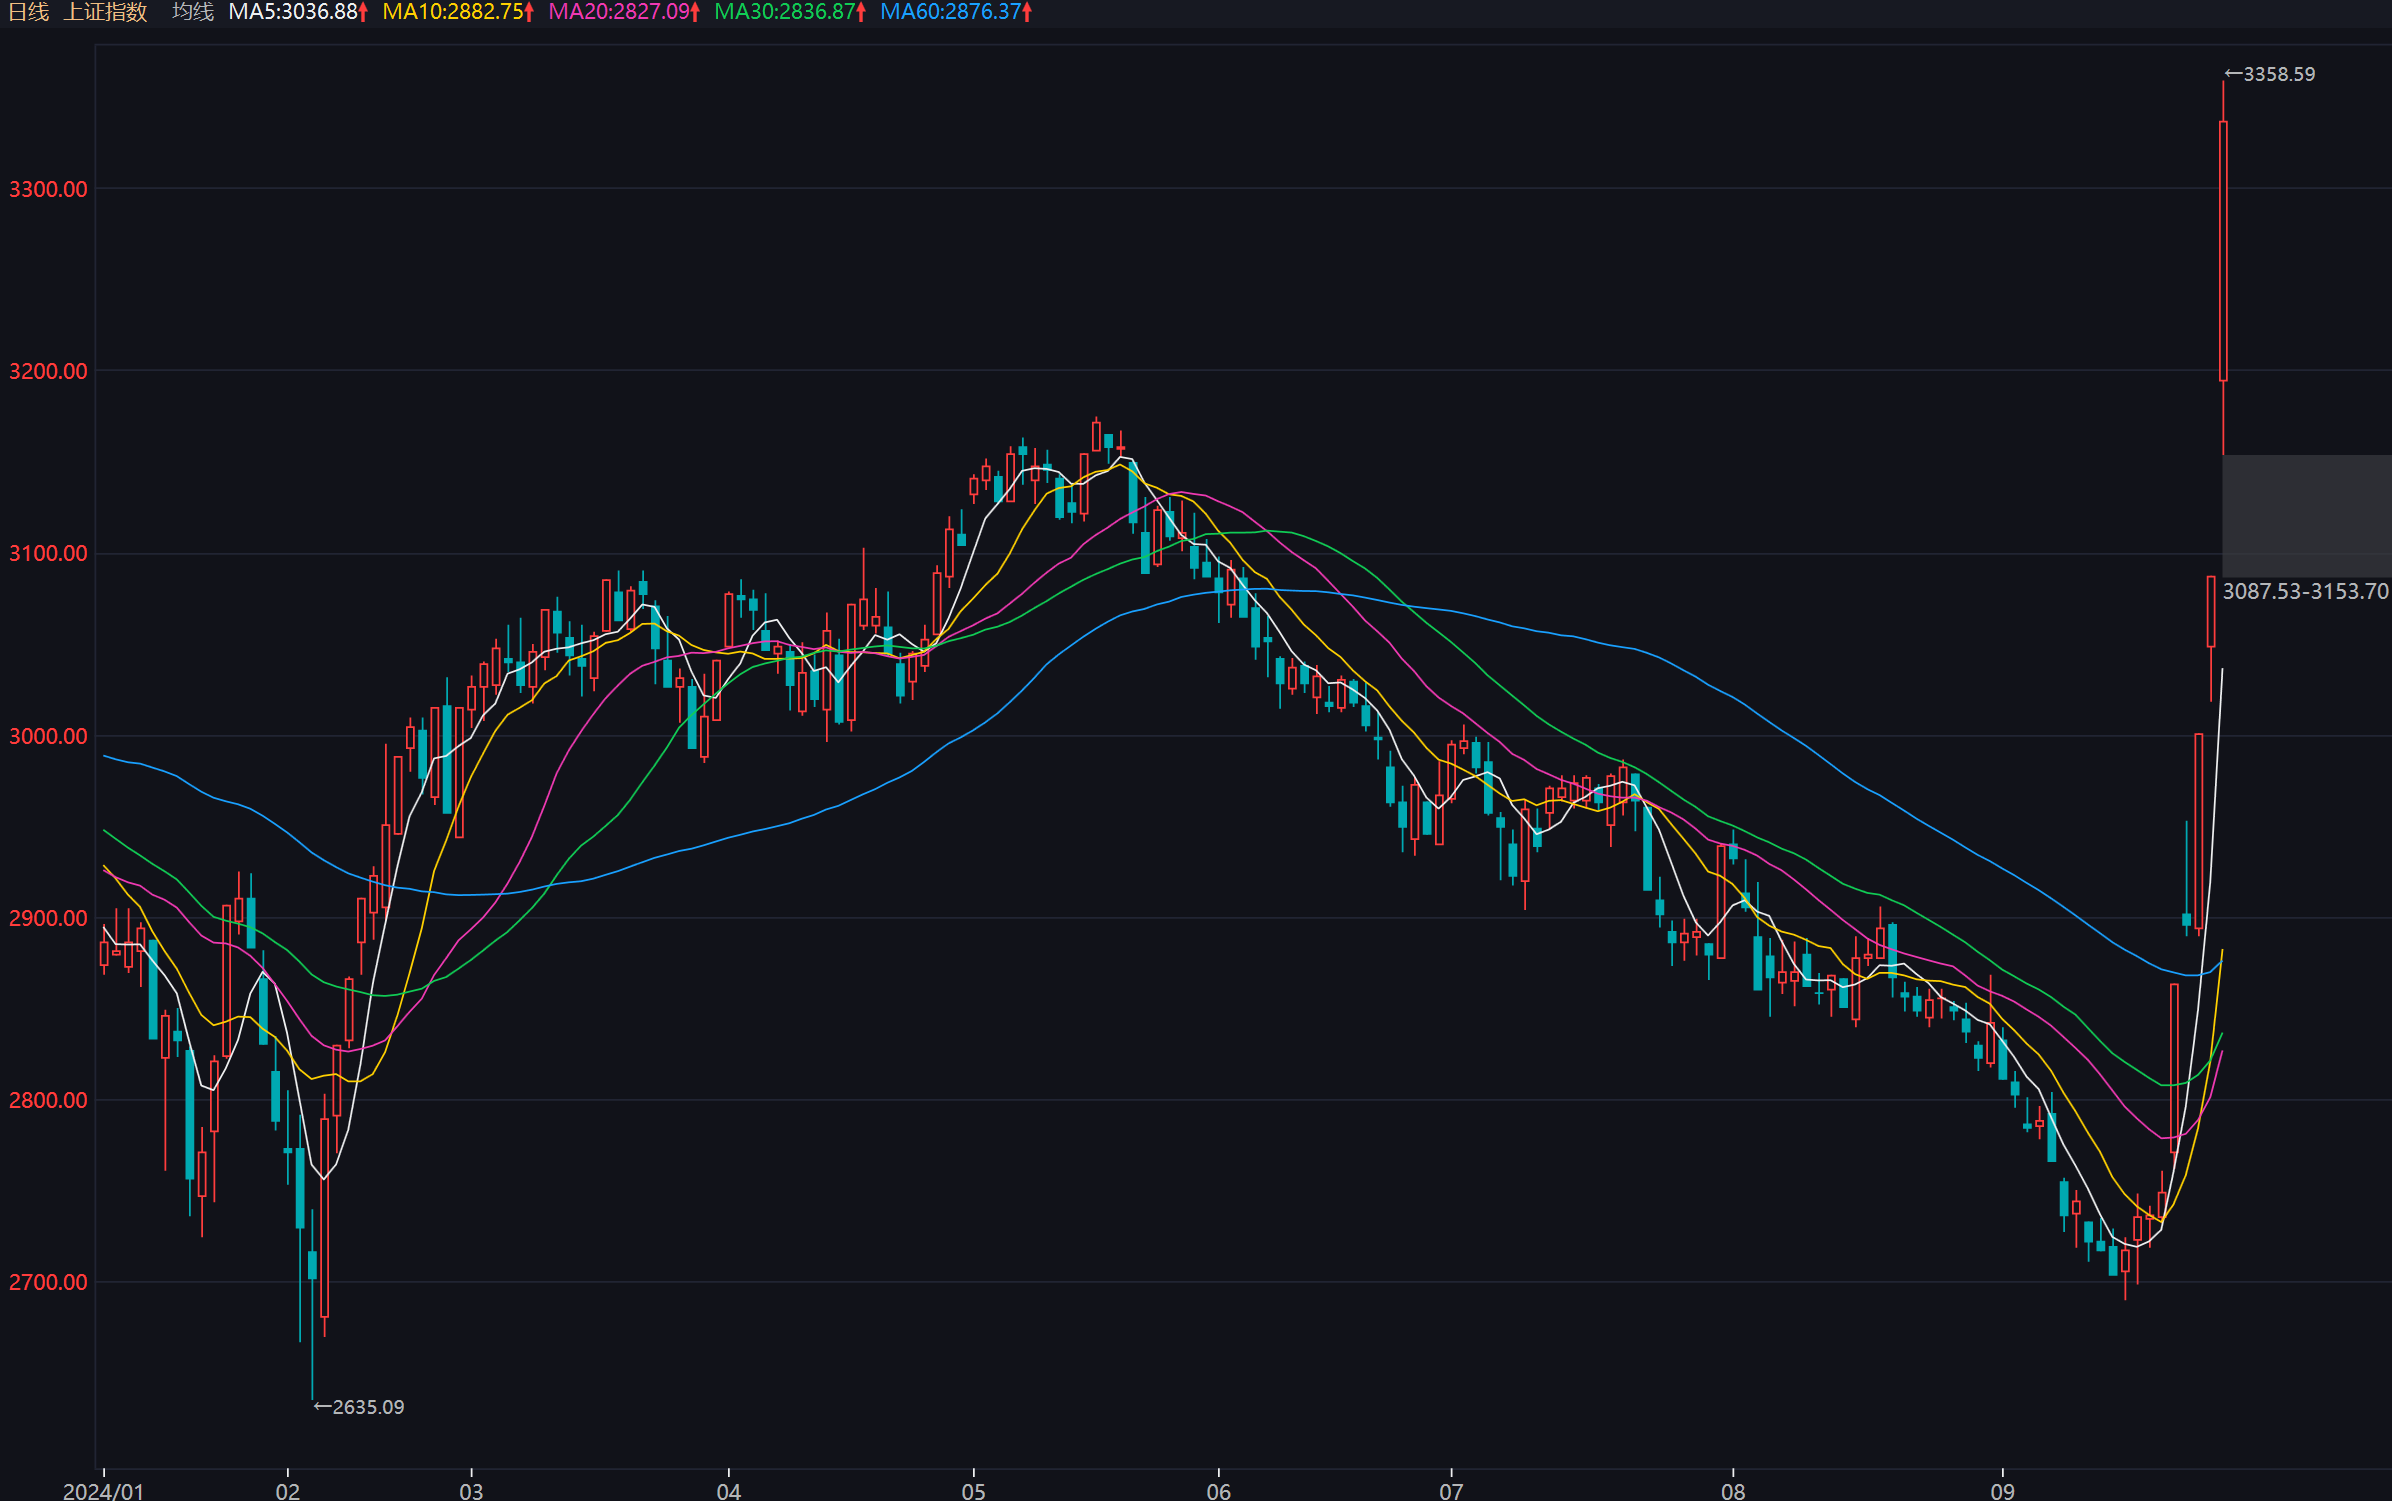The width and height of the screenshot is (2392, 1501).
Task: Click the red up arrow after MA5 value
Action: coord(363,12)
